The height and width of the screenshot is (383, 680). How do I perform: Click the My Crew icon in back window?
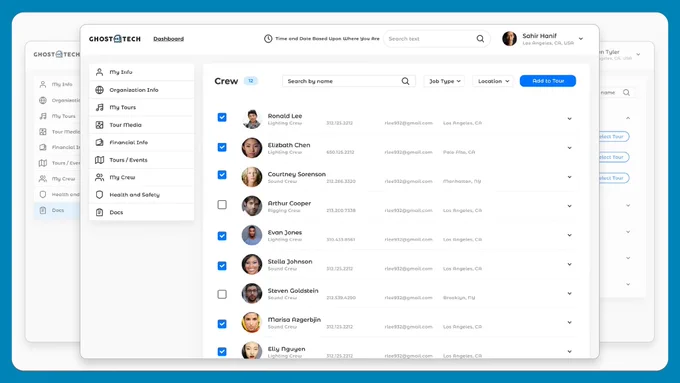point(42,179)
